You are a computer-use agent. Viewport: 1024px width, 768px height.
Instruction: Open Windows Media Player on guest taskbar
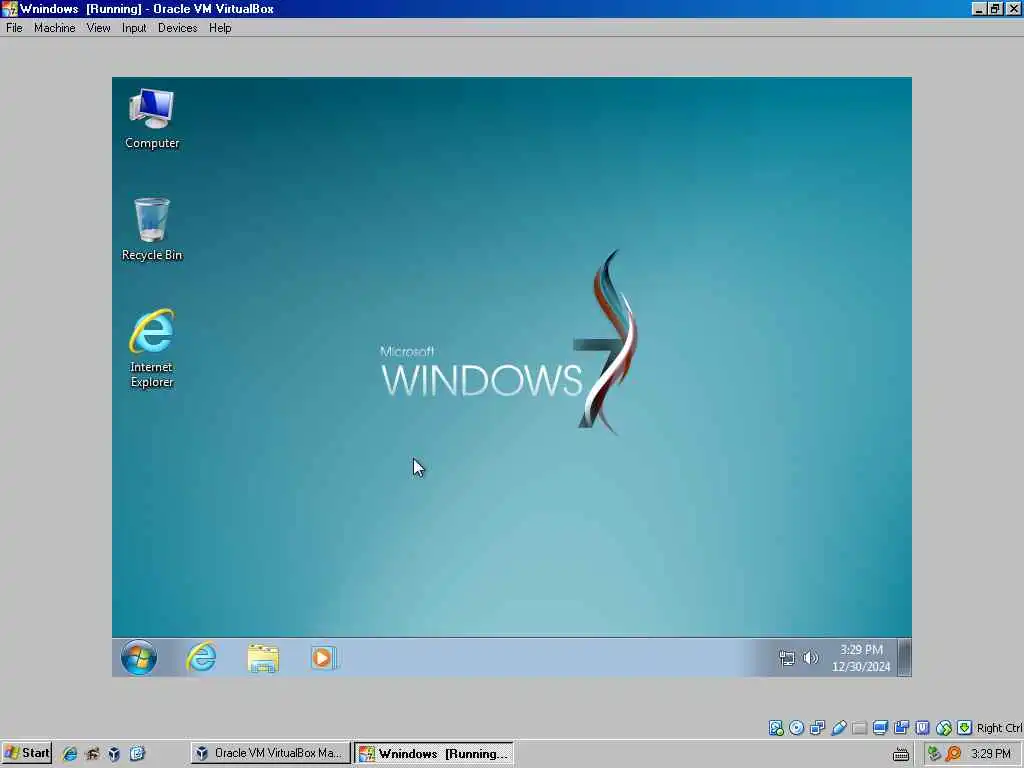[324, 658]
